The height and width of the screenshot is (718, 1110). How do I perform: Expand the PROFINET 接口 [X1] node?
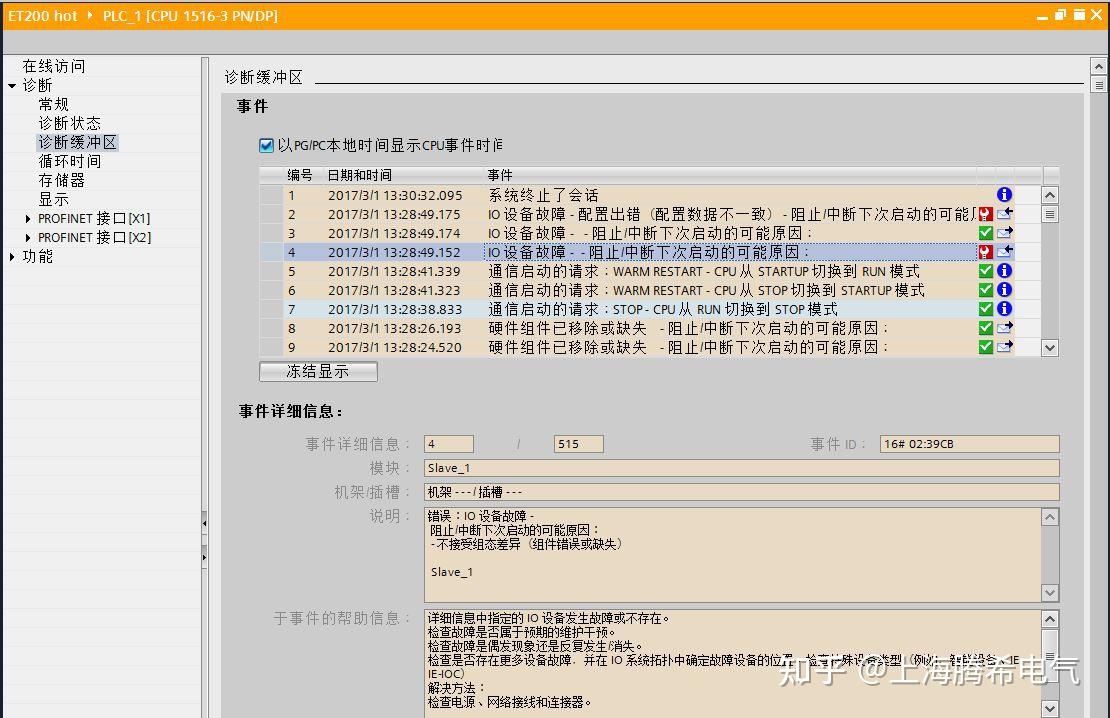pos(28,219)
